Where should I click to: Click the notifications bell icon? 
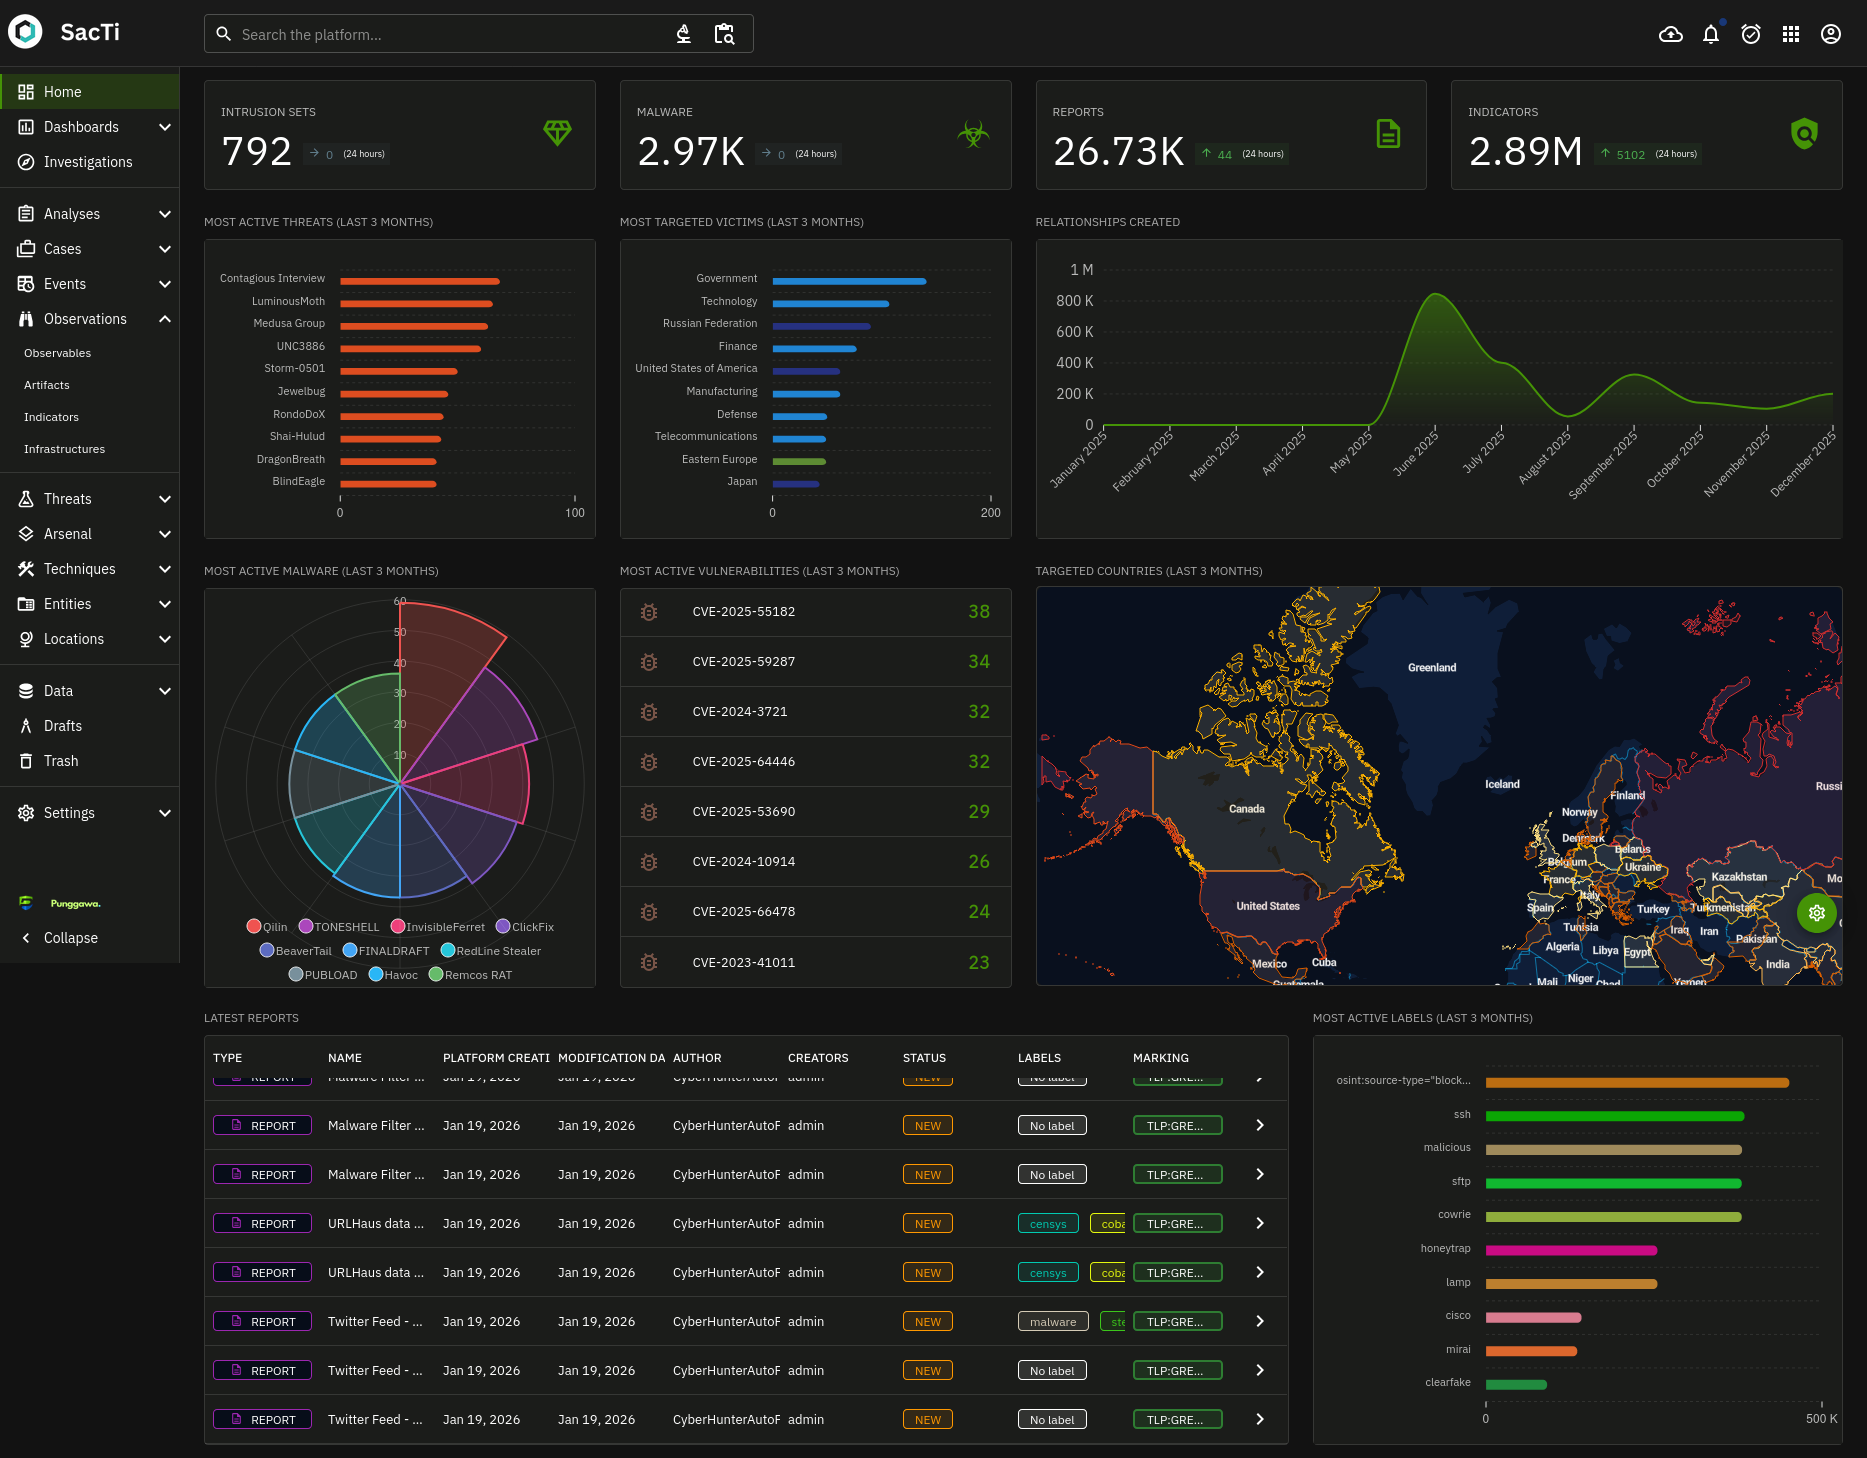pyautogui.click(x=1710, y=33)
